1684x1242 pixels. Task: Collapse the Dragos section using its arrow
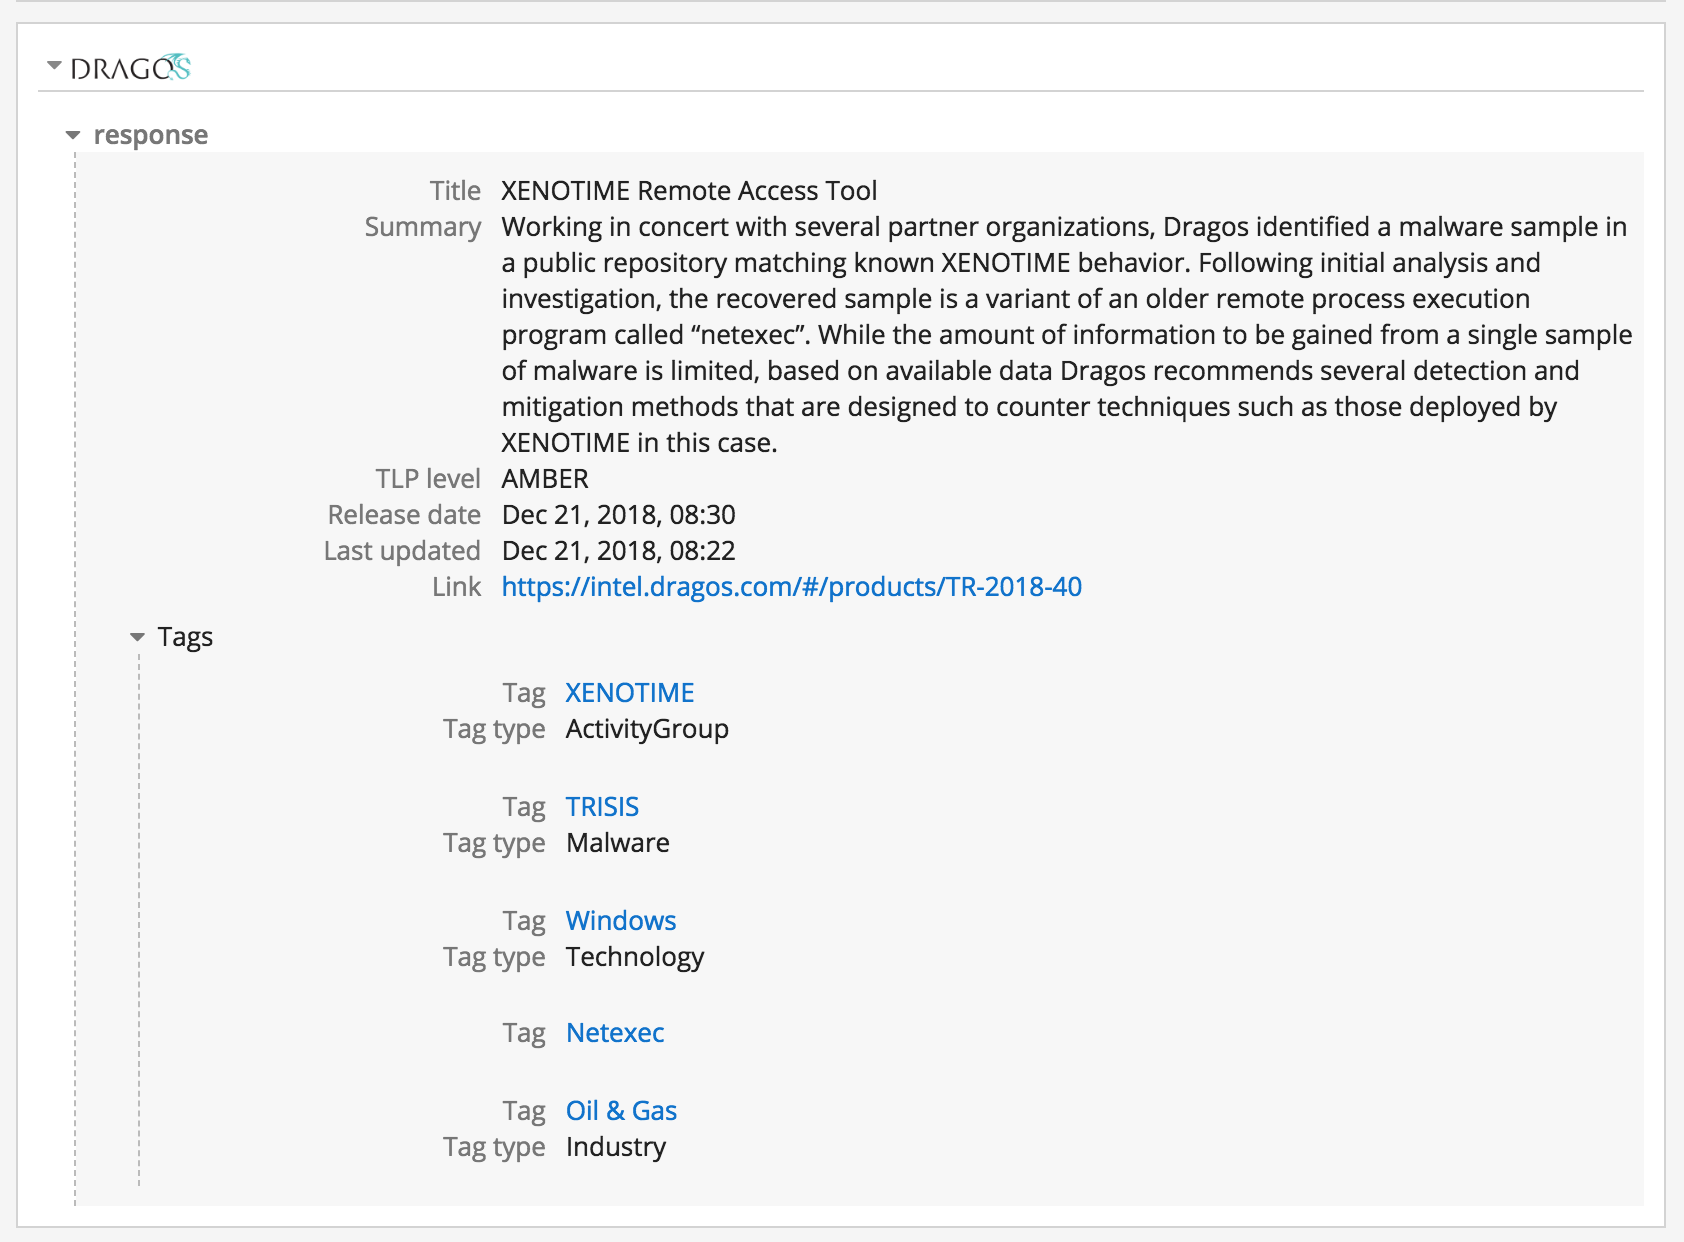click(x=54, y=66)
